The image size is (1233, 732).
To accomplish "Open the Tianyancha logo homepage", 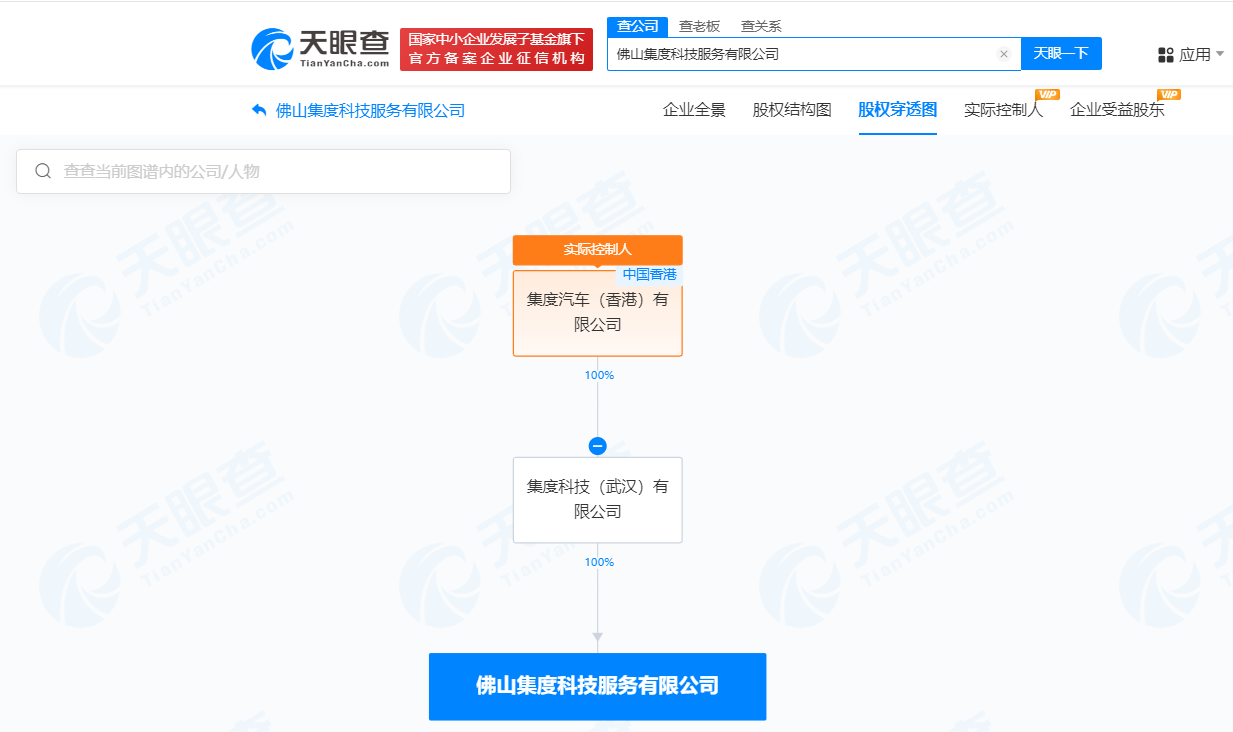I will tap(320, 48).
